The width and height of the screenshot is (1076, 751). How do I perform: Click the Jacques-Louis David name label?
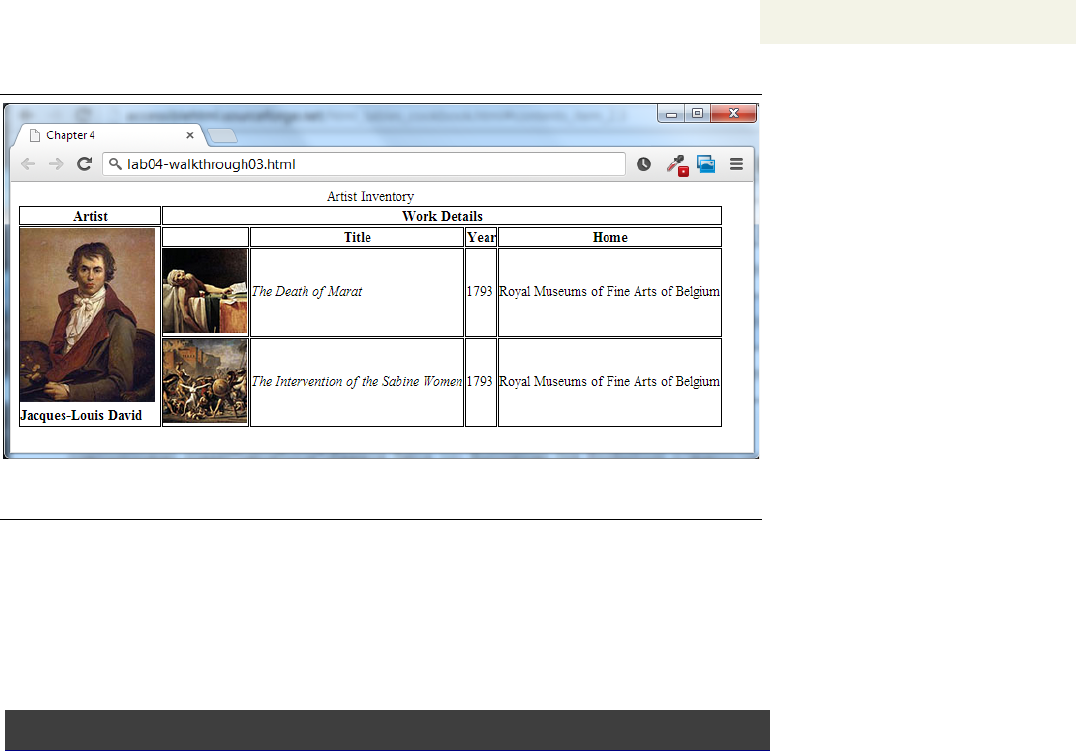pyautogui.click(x=81, y=415)
